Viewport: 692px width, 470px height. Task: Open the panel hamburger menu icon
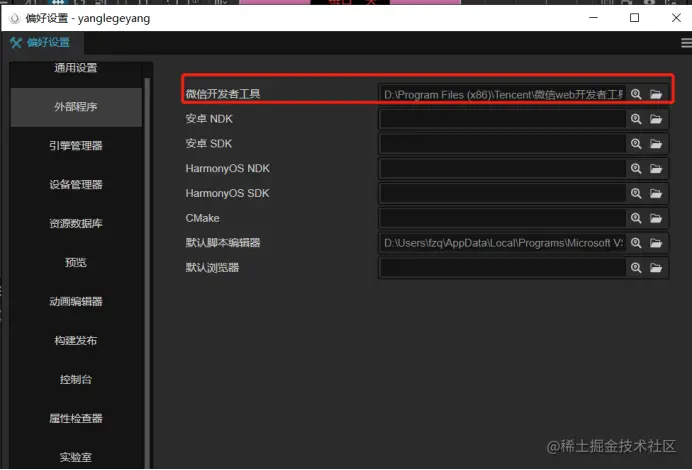pyautogui.click(x=686, y=43)
